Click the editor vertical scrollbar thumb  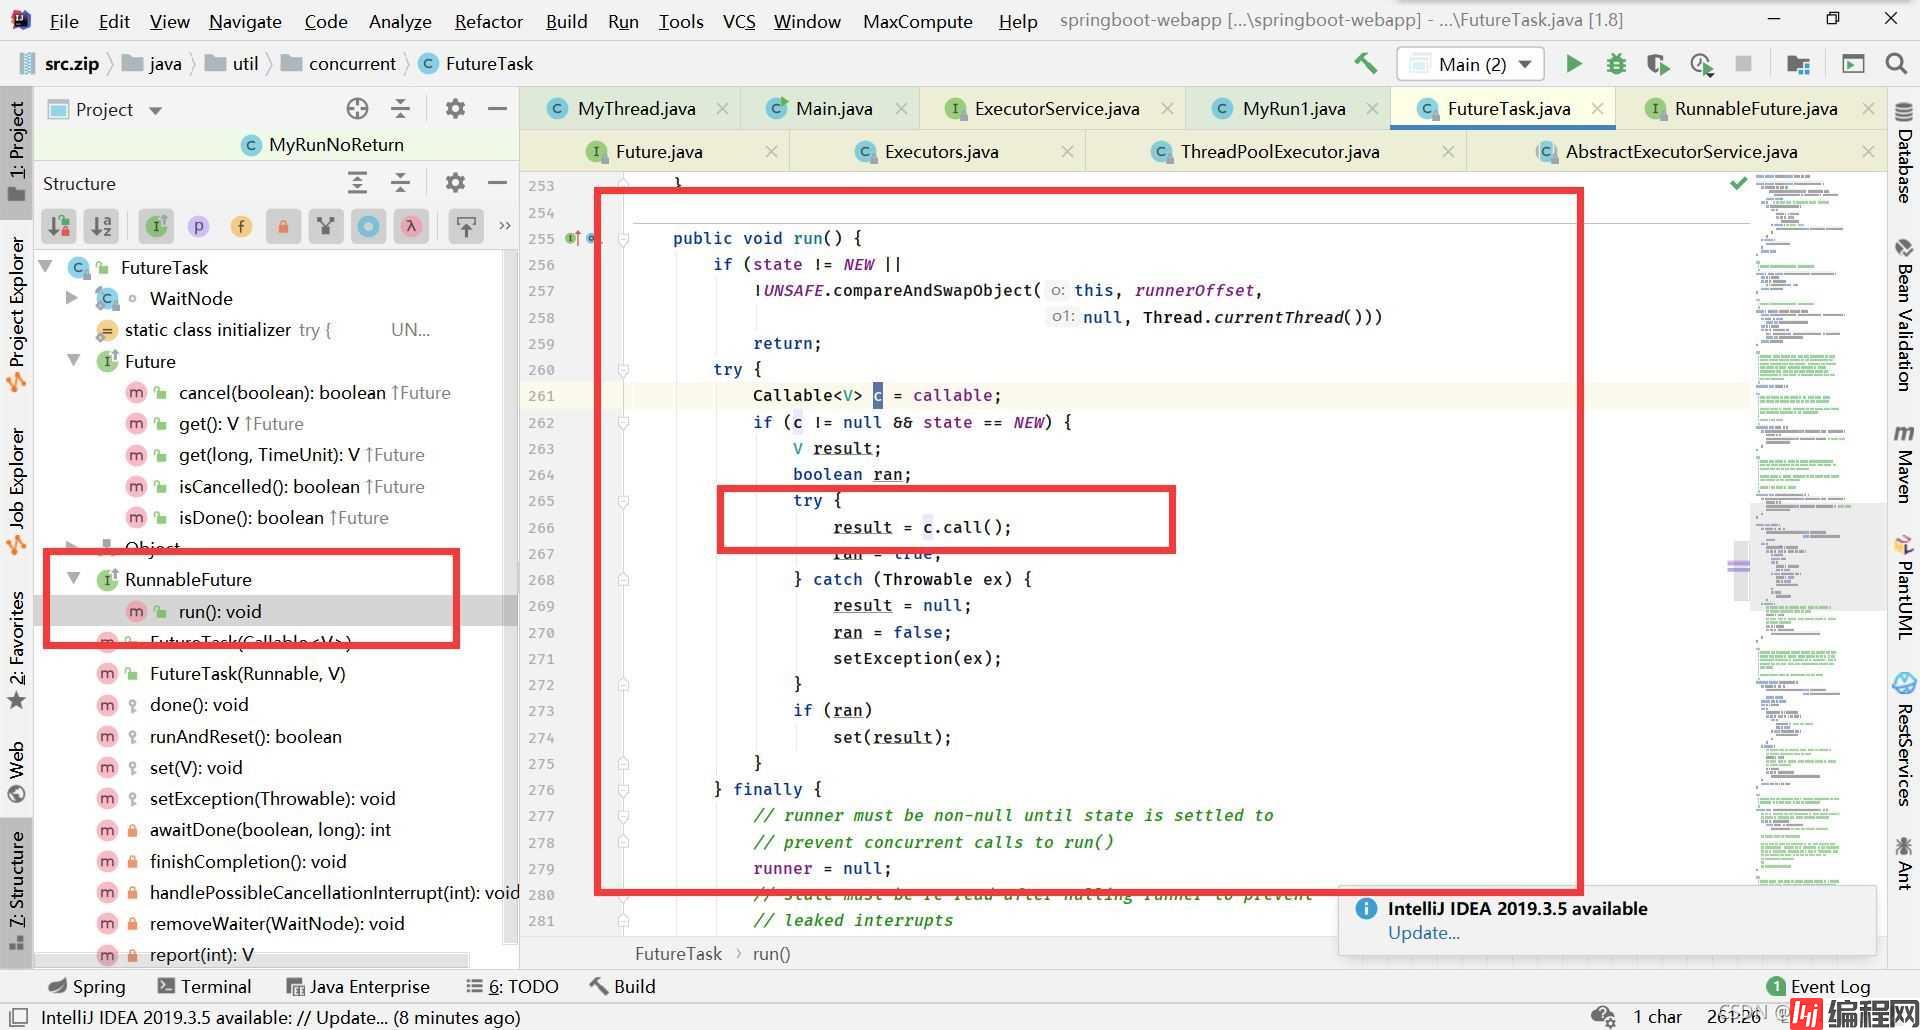click(x=1740, y=570)
